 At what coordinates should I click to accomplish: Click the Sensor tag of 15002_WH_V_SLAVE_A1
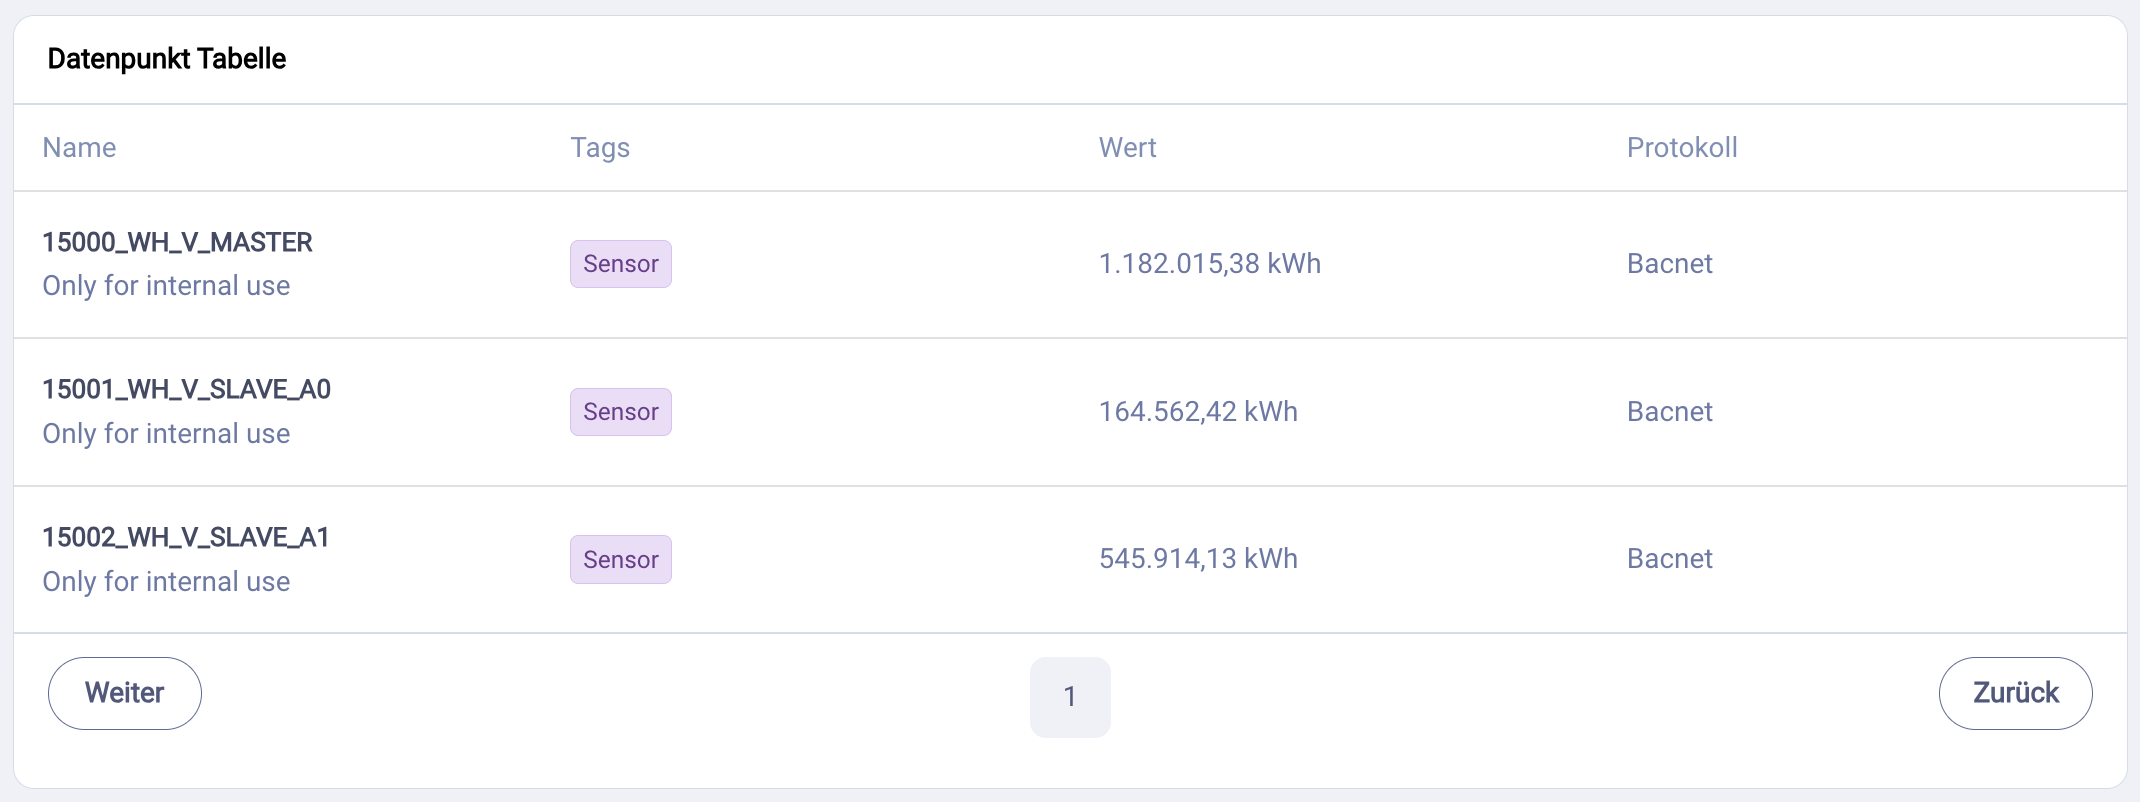[x=620, y=559]
